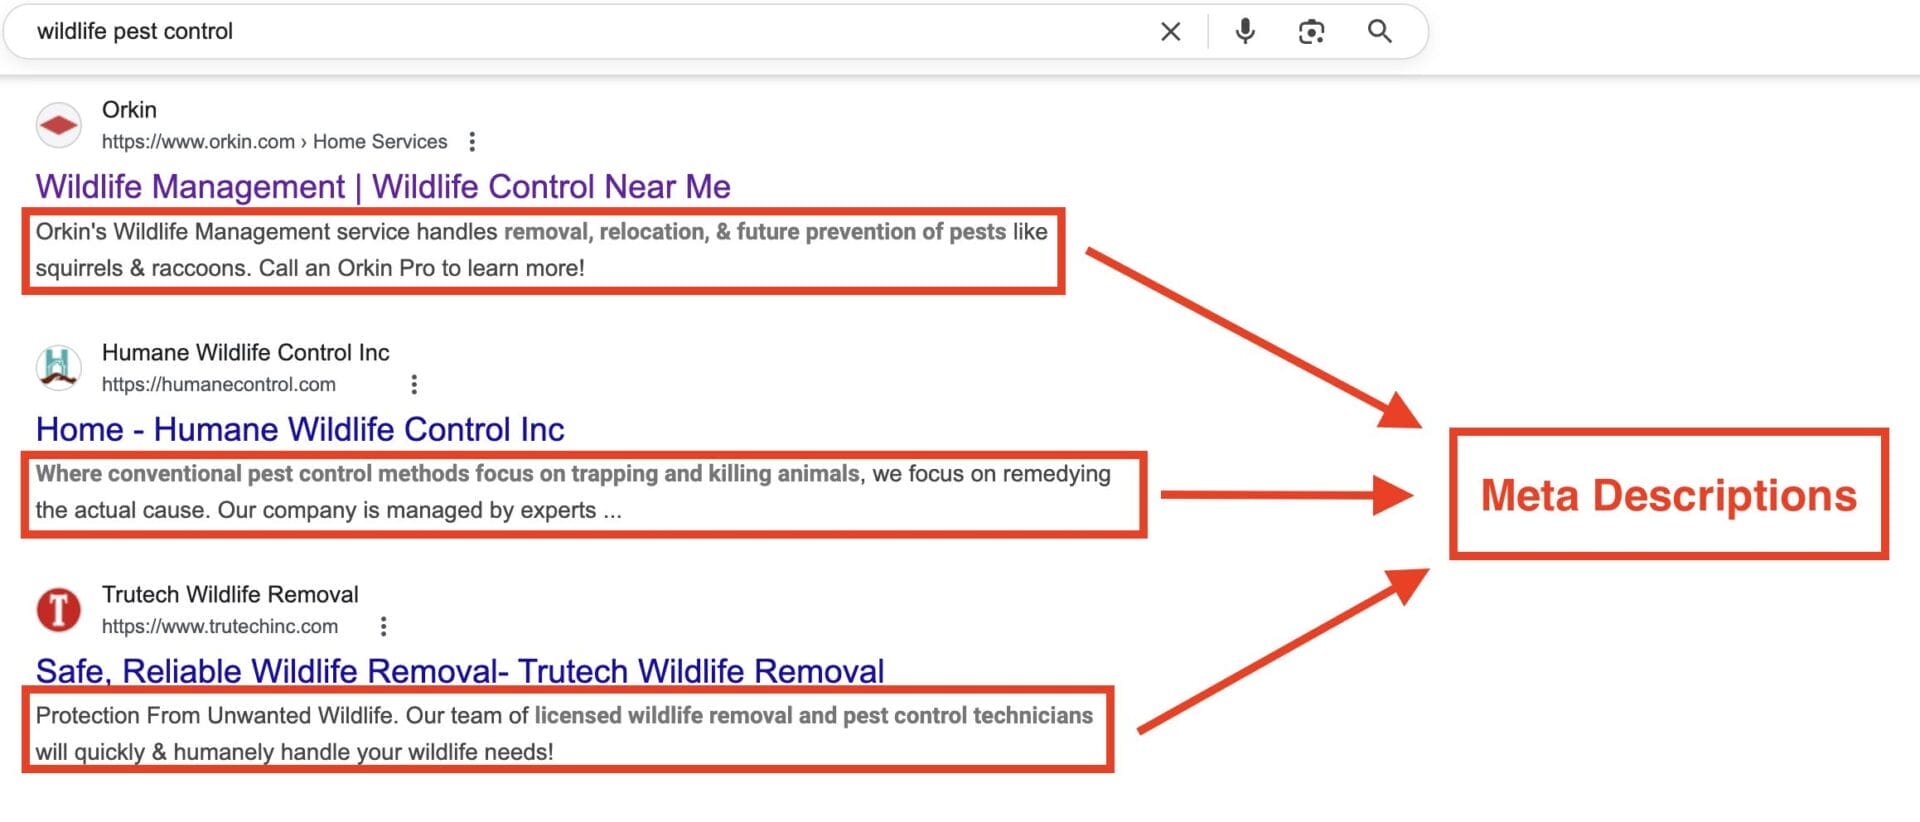Click the 'Orkin' site name text
This screenshot has width=1920, height=822.
point(129,110)
